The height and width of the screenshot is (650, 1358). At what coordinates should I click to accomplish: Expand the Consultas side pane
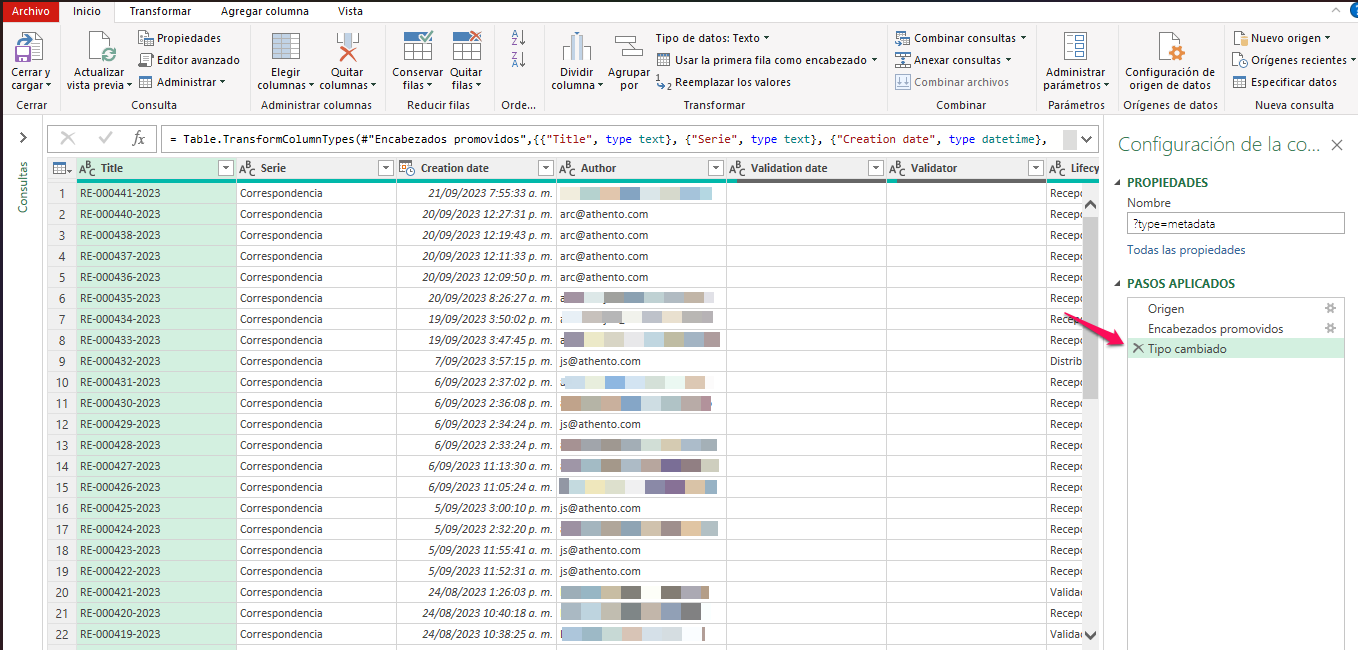tap(22, 137)
